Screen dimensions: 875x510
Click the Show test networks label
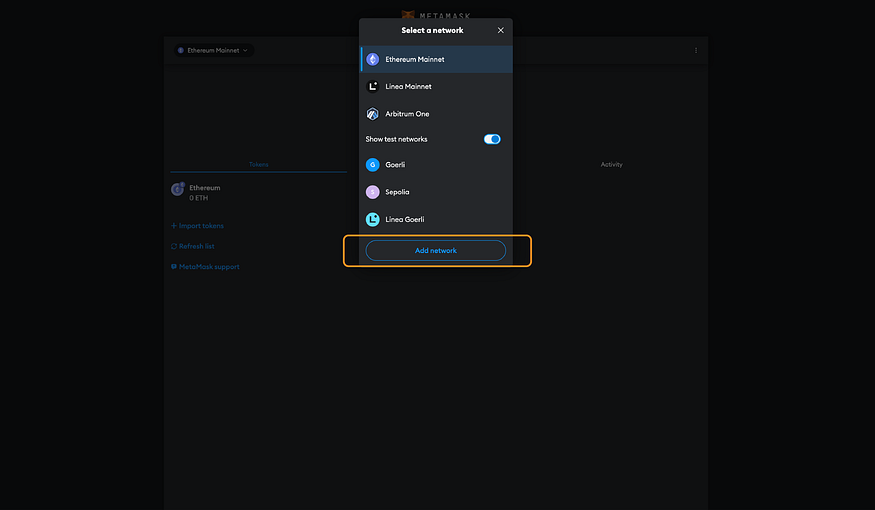point(396,139)
